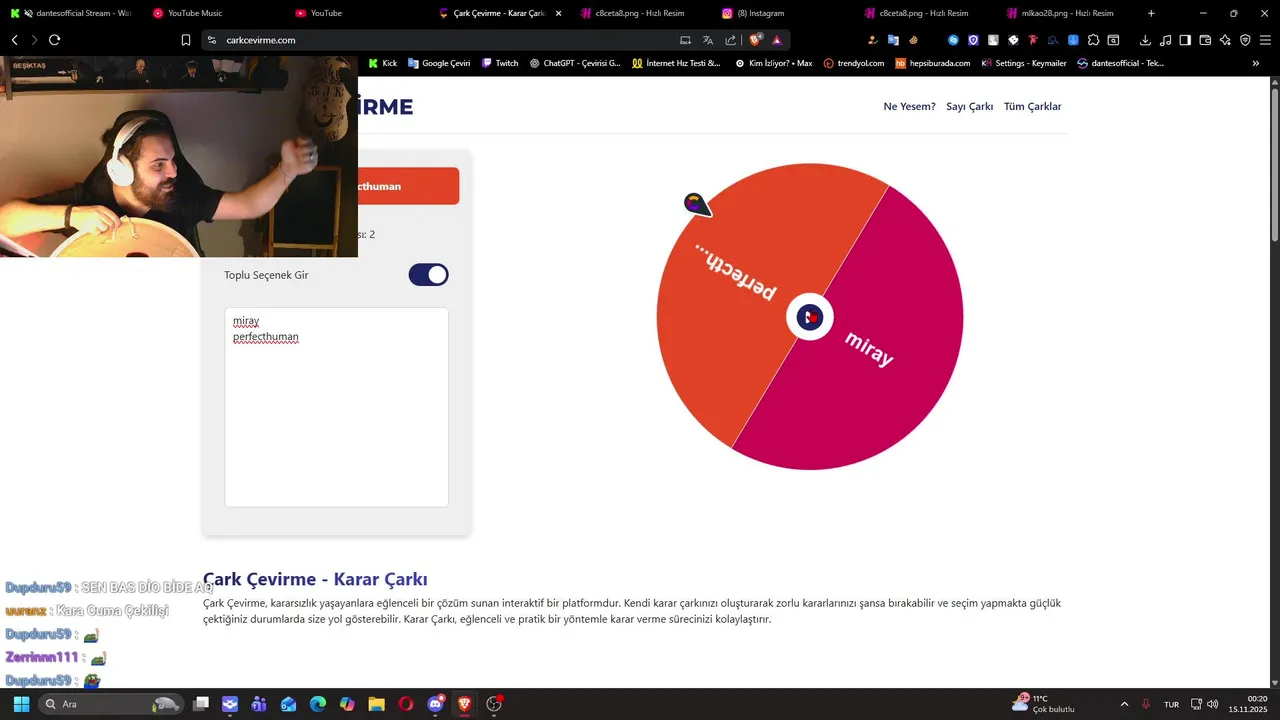Image resolution: width=1280 pixels, height=720 pixels.
Task: Open the media control music-note icon
Action: 1165,40
